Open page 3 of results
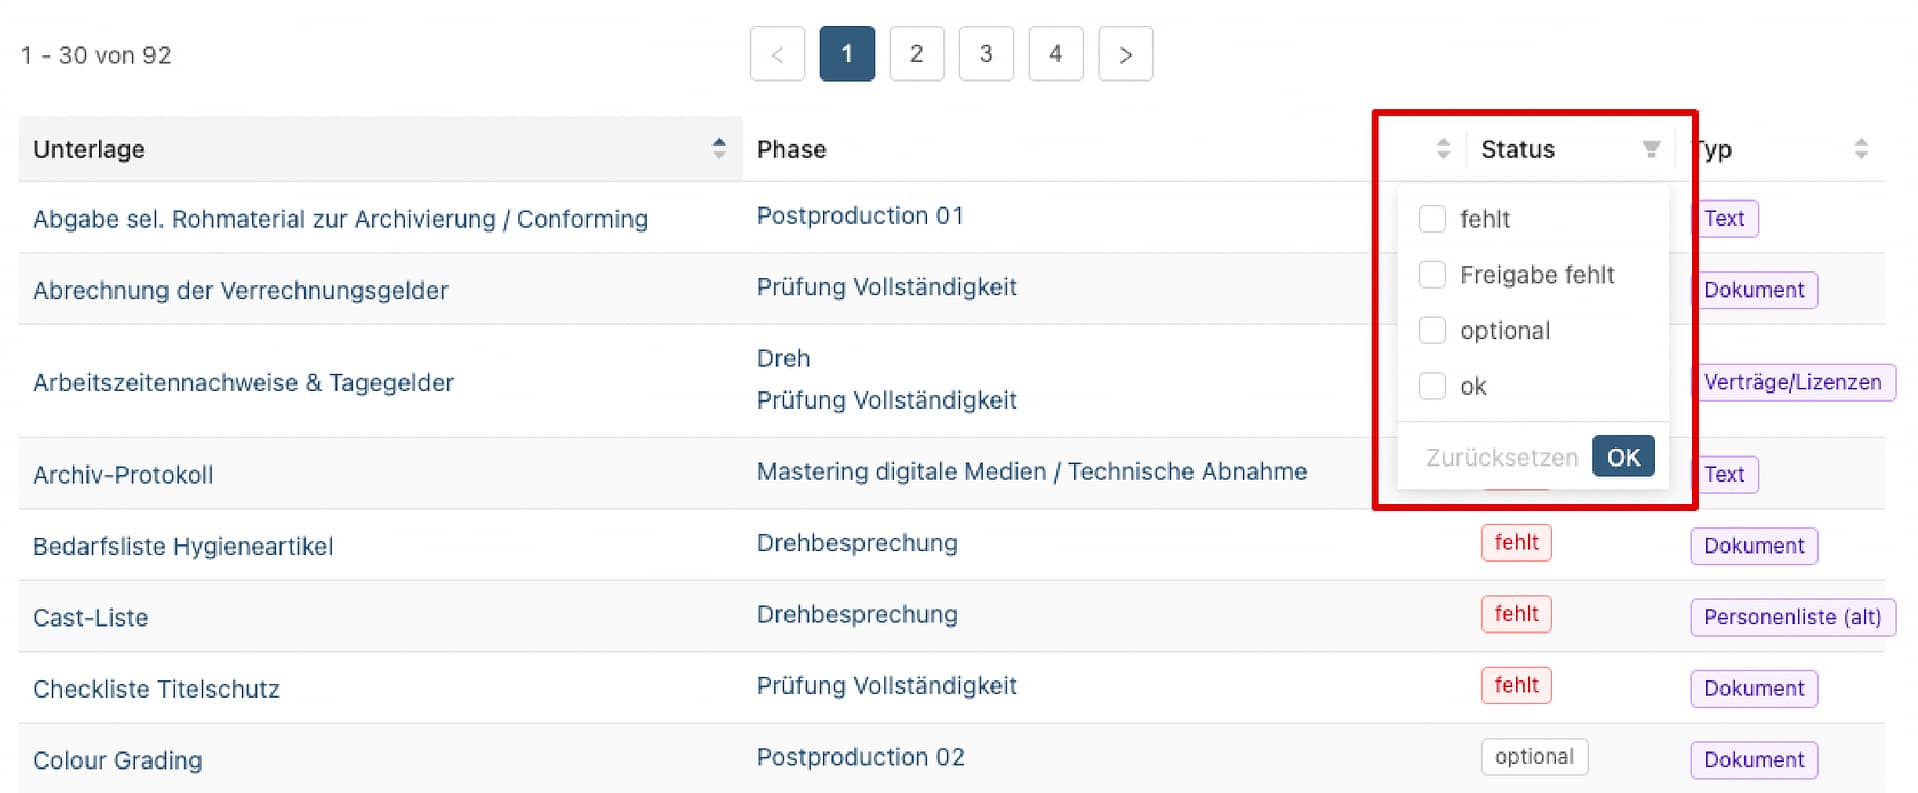The image size is (1918, 793). pos(986,54)
